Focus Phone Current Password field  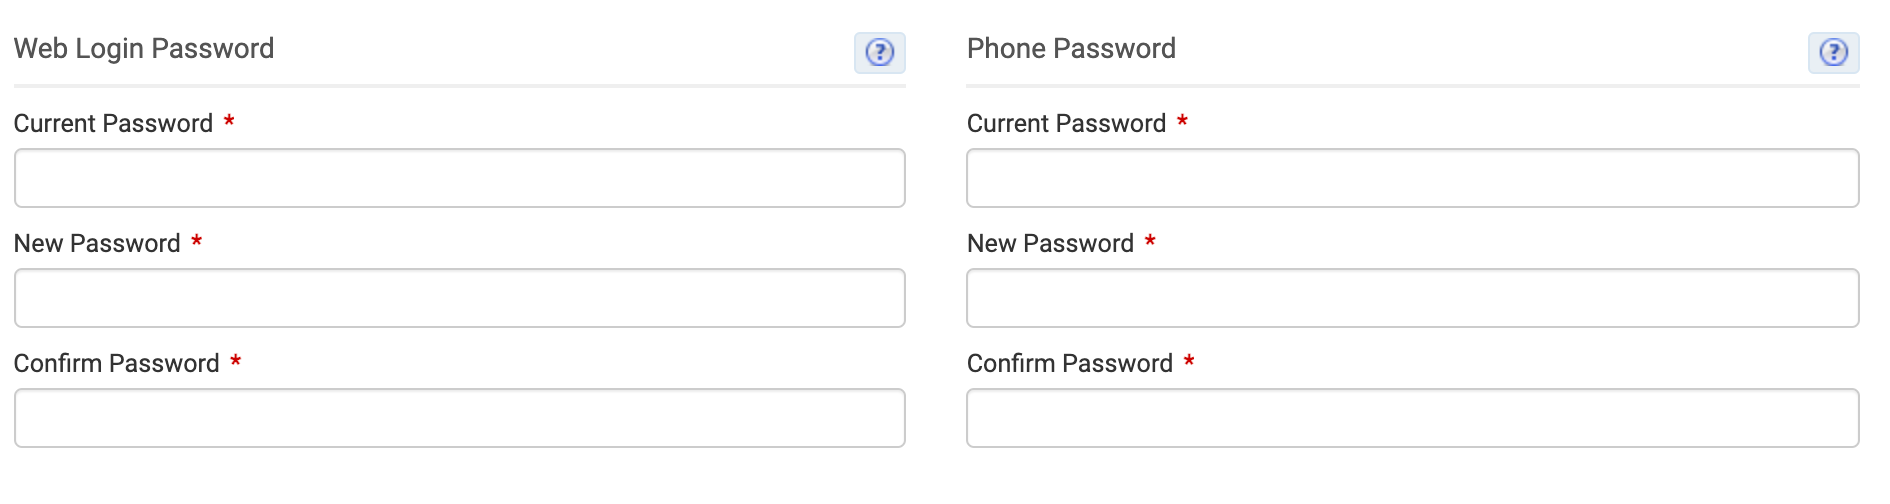coord(1413,178)
